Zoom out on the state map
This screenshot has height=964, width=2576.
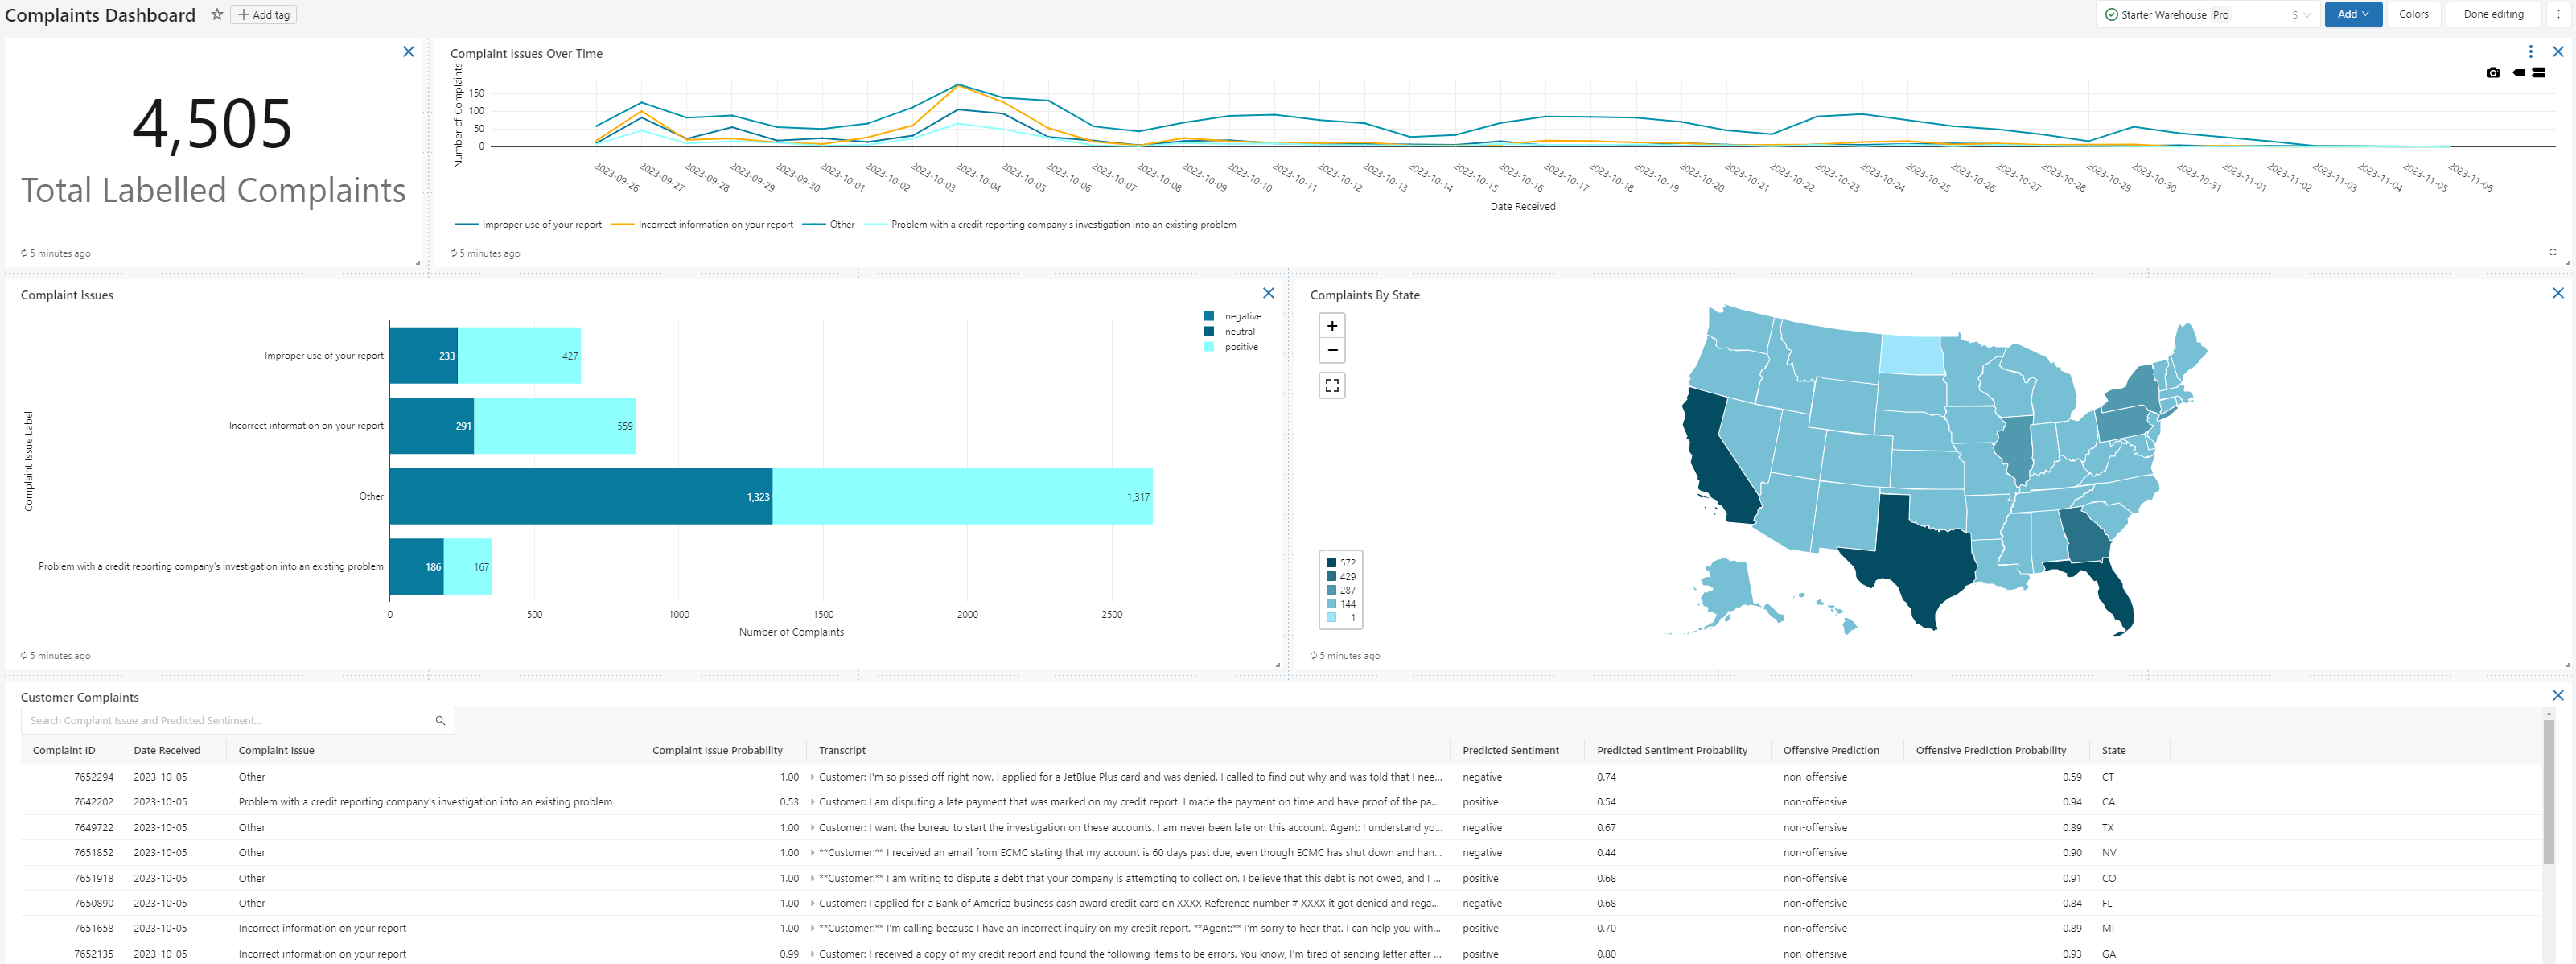coord(1331,350)
